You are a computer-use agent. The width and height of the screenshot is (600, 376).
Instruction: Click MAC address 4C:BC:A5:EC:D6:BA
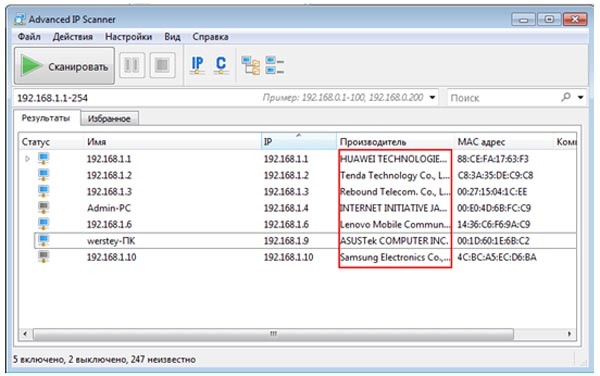tap(497, 257)
